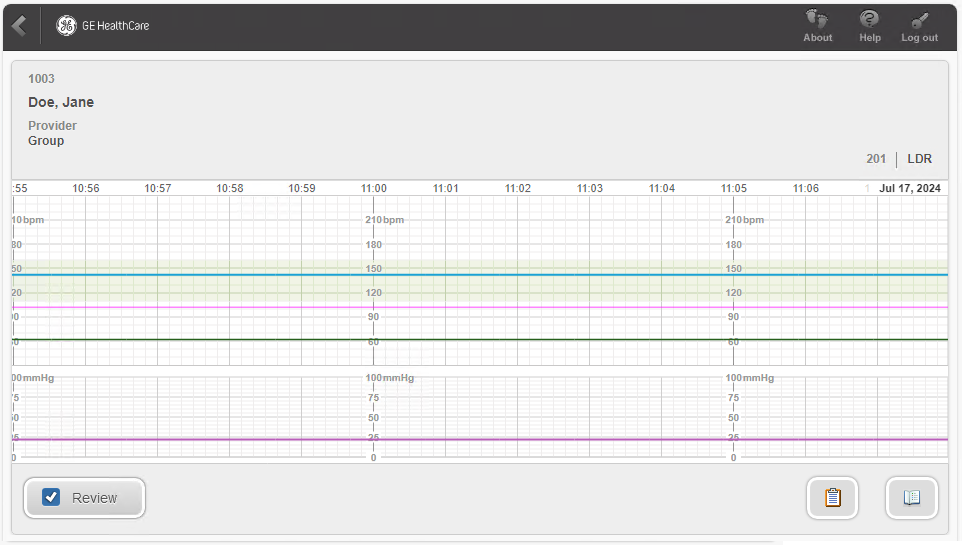Select patient name Doe, Jane

coord(61,102)
